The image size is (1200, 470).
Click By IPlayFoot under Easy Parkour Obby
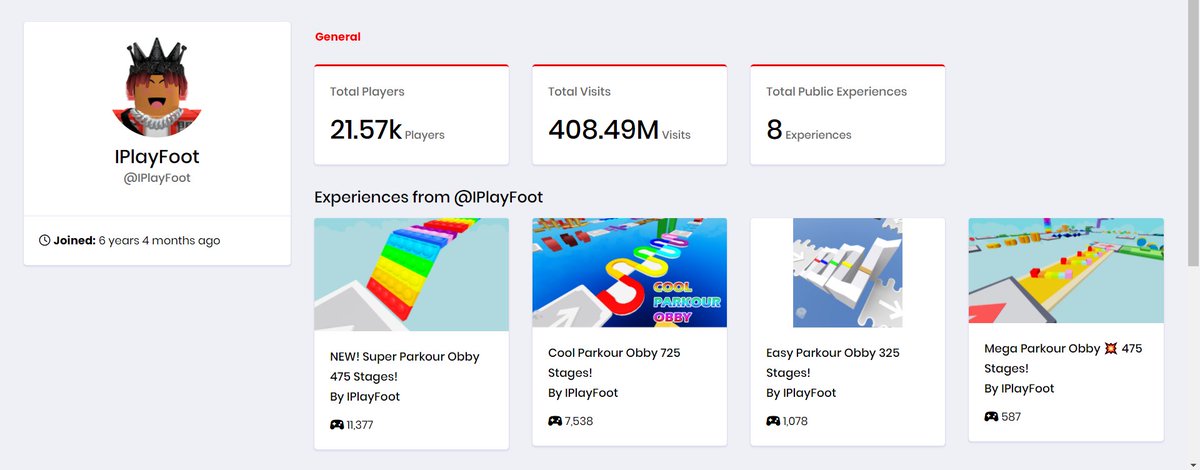801,393
